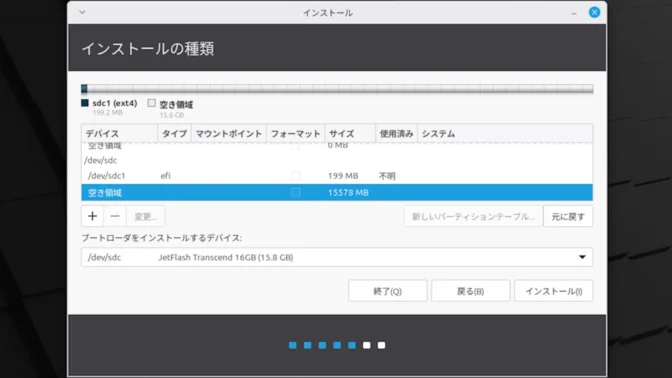Click the 終了(Q) quit button
The width and height of the screenshot is (672, 378).
pos(387,291)
